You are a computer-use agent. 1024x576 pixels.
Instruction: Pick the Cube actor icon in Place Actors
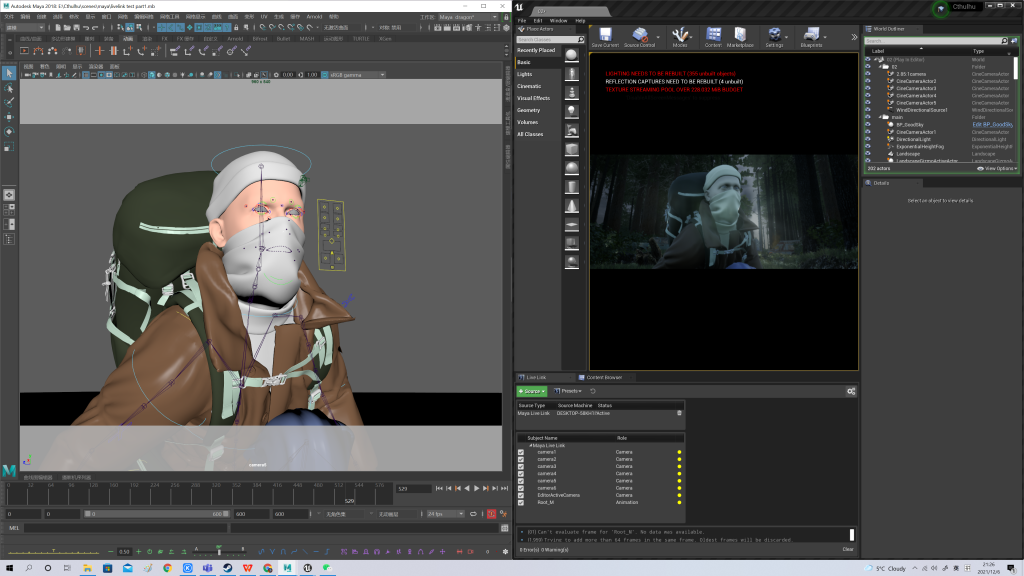click(x=571, y=149)
